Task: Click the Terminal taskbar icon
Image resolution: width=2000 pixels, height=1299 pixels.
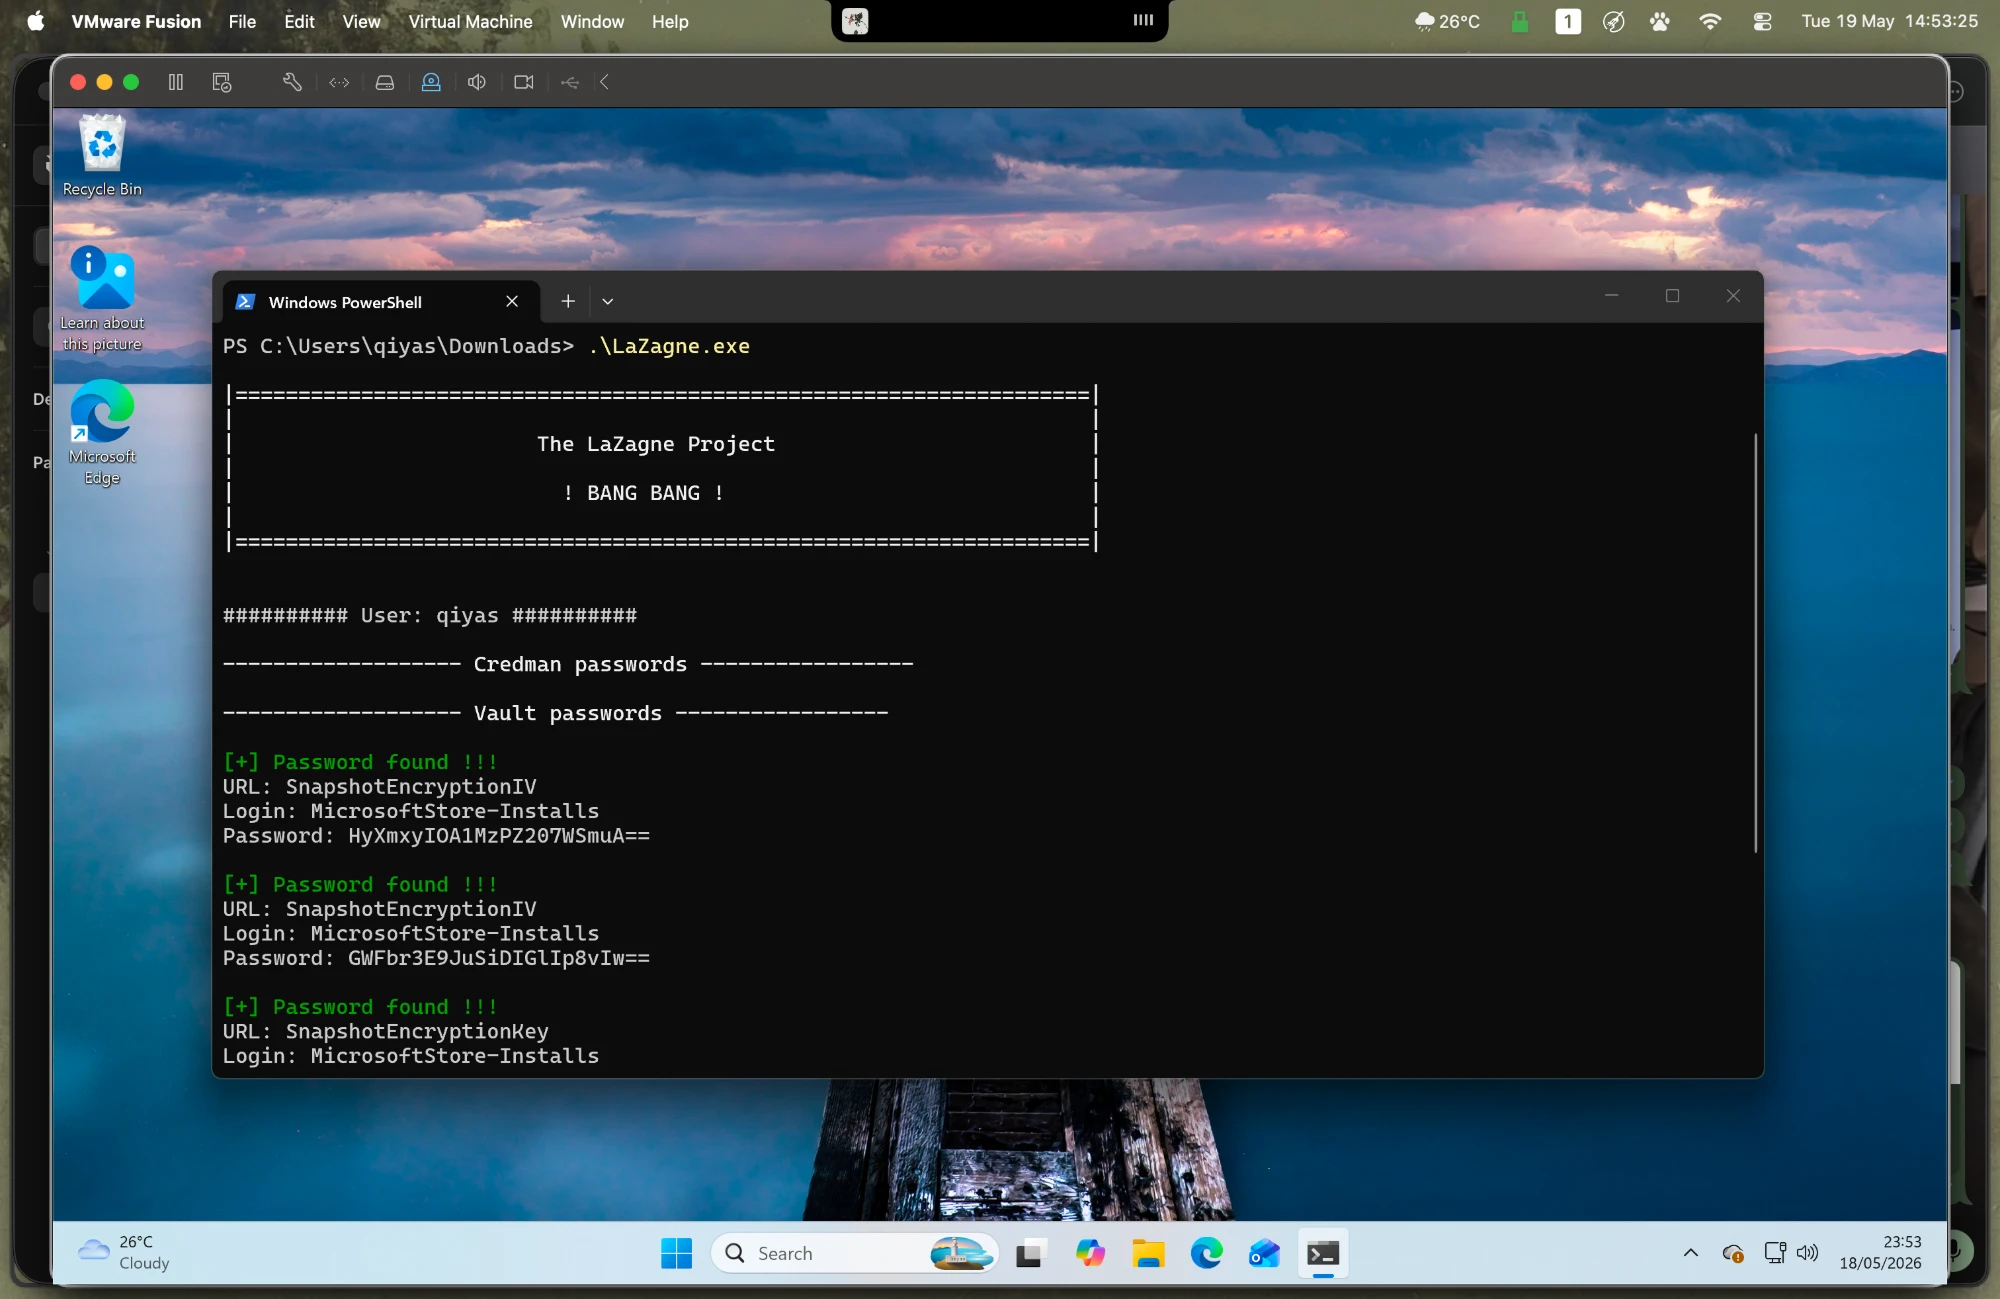Action: coord(1323,1253)
